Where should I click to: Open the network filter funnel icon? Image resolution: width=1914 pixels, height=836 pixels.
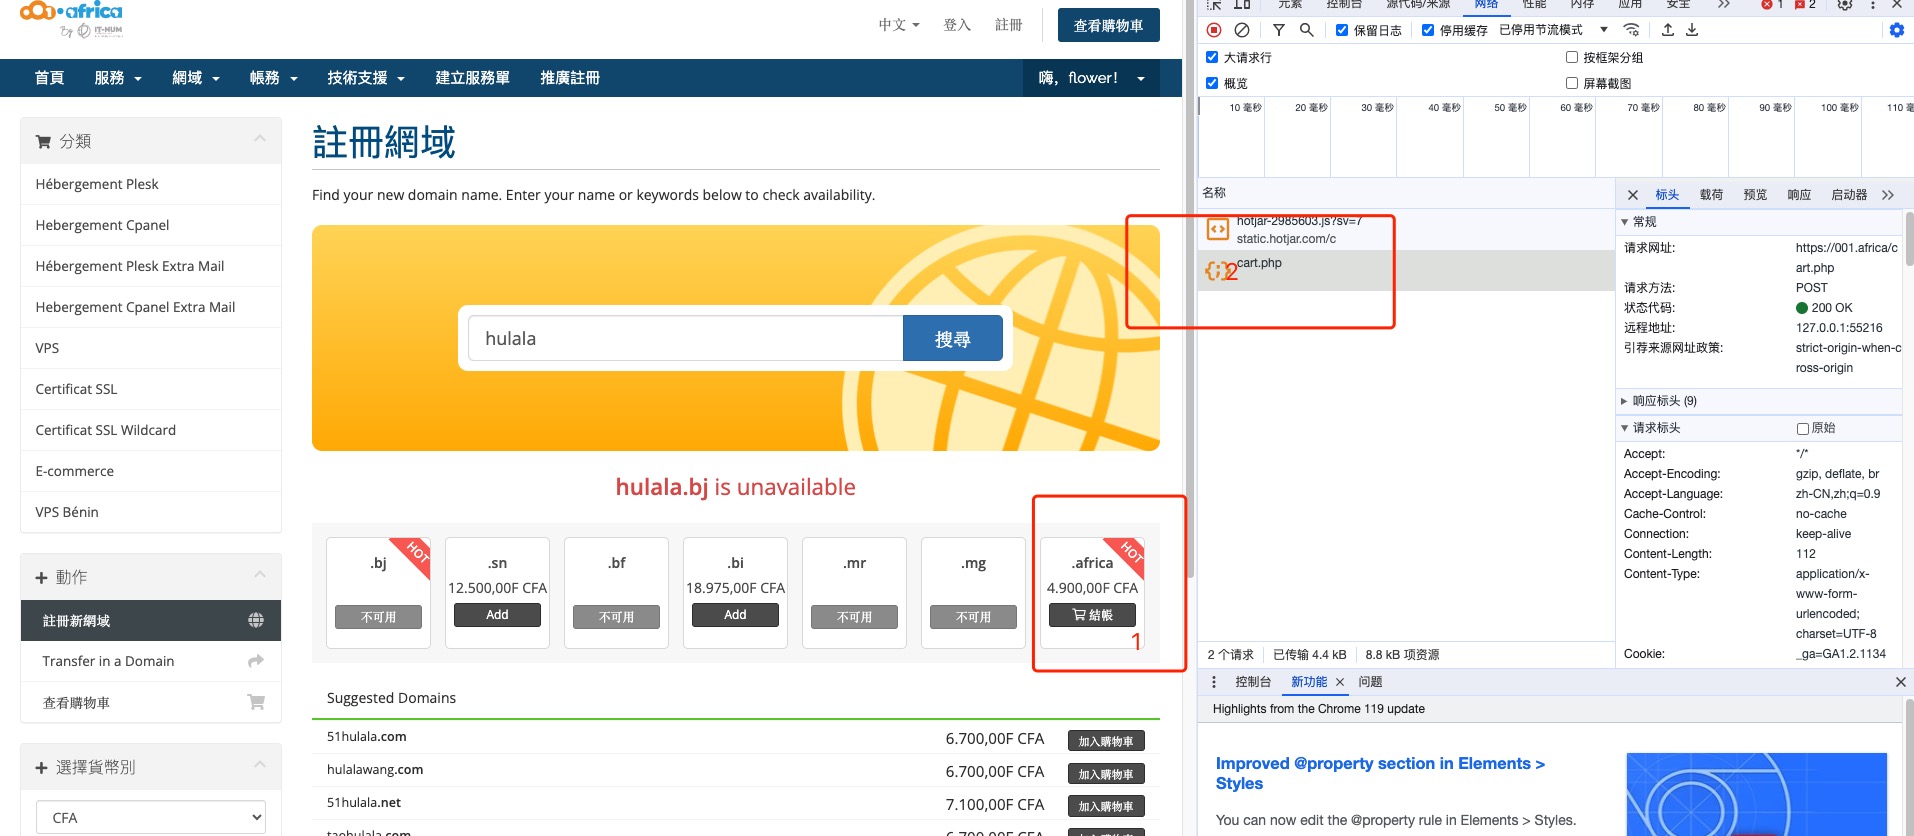click(x=1279, y=30)
